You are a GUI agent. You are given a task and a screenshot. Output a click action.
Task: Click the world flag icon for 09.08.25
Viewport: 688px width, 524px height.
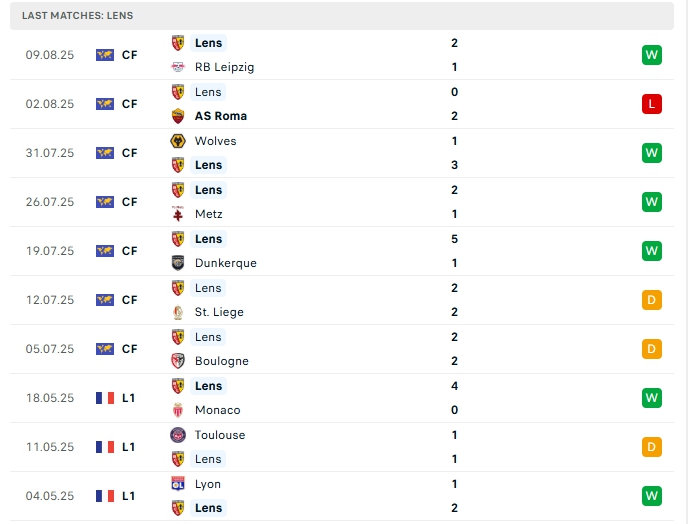(x=105, y=55)
